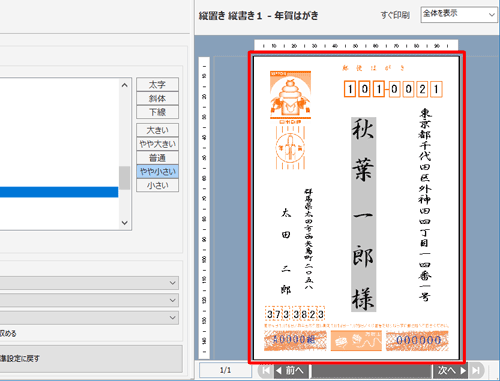Set font size to 大きい
500x381 pixels.
coord(157,130)
